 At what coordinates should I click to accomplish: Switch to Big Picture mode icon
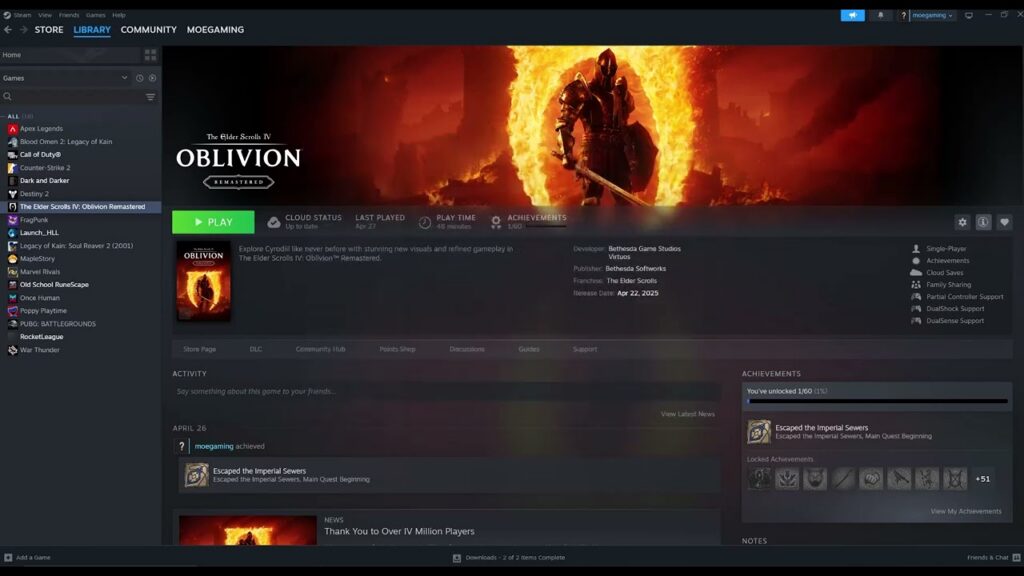[x=968, y=15]
